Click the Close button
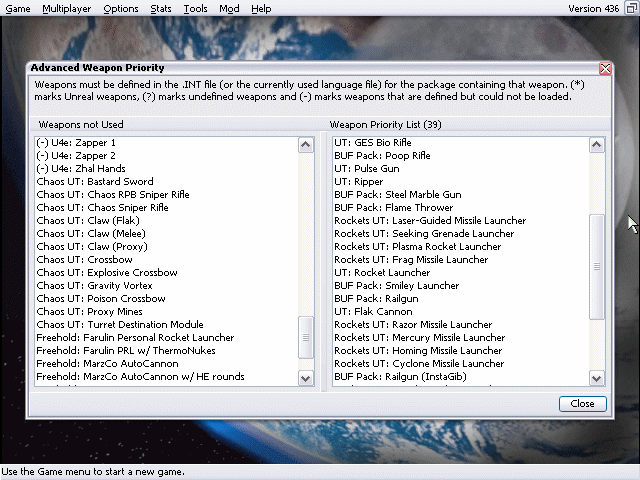Image resolution: width=640 pixels, height=480 pixels. 582,404
